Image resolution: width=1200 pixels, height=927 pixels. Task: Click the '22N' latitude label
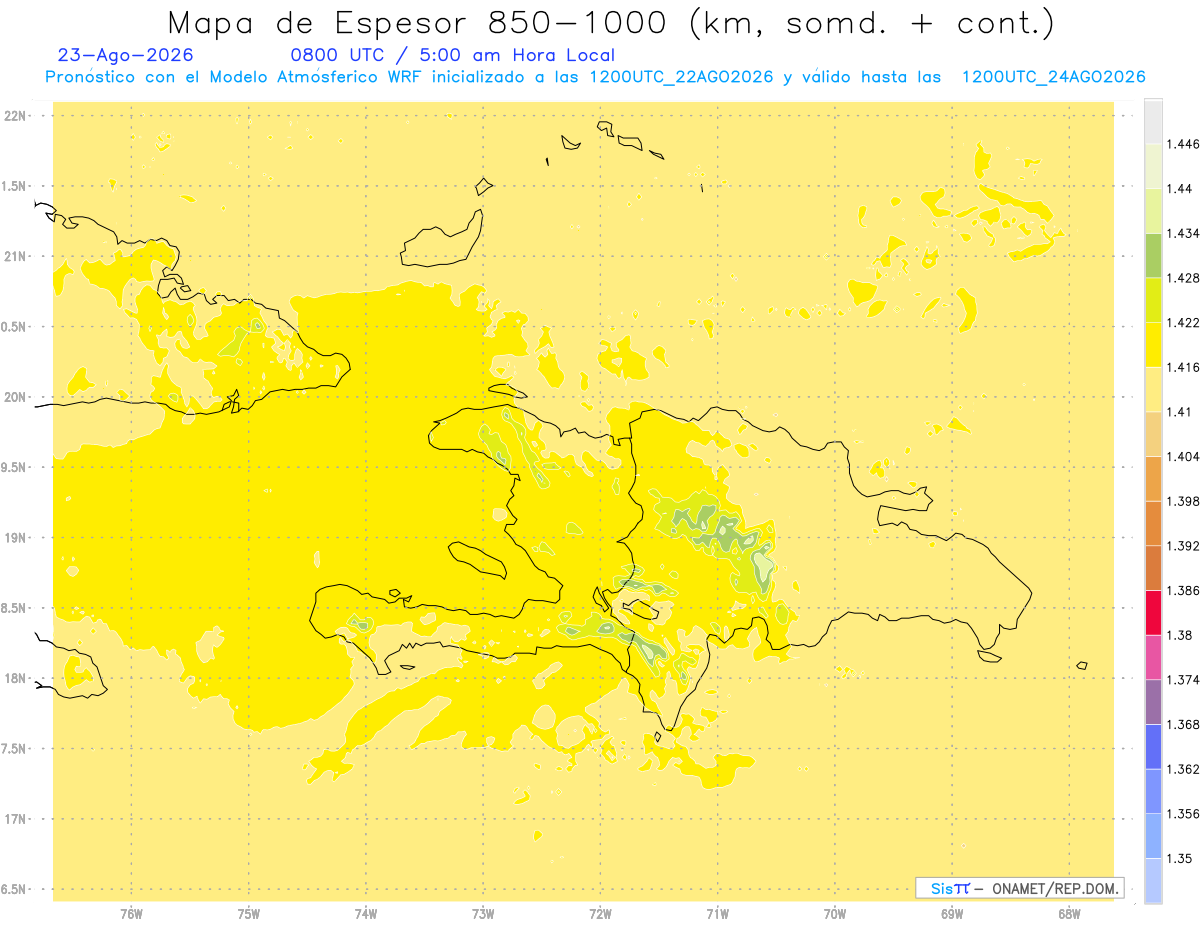pyautogui.click(x=16, y=116)
